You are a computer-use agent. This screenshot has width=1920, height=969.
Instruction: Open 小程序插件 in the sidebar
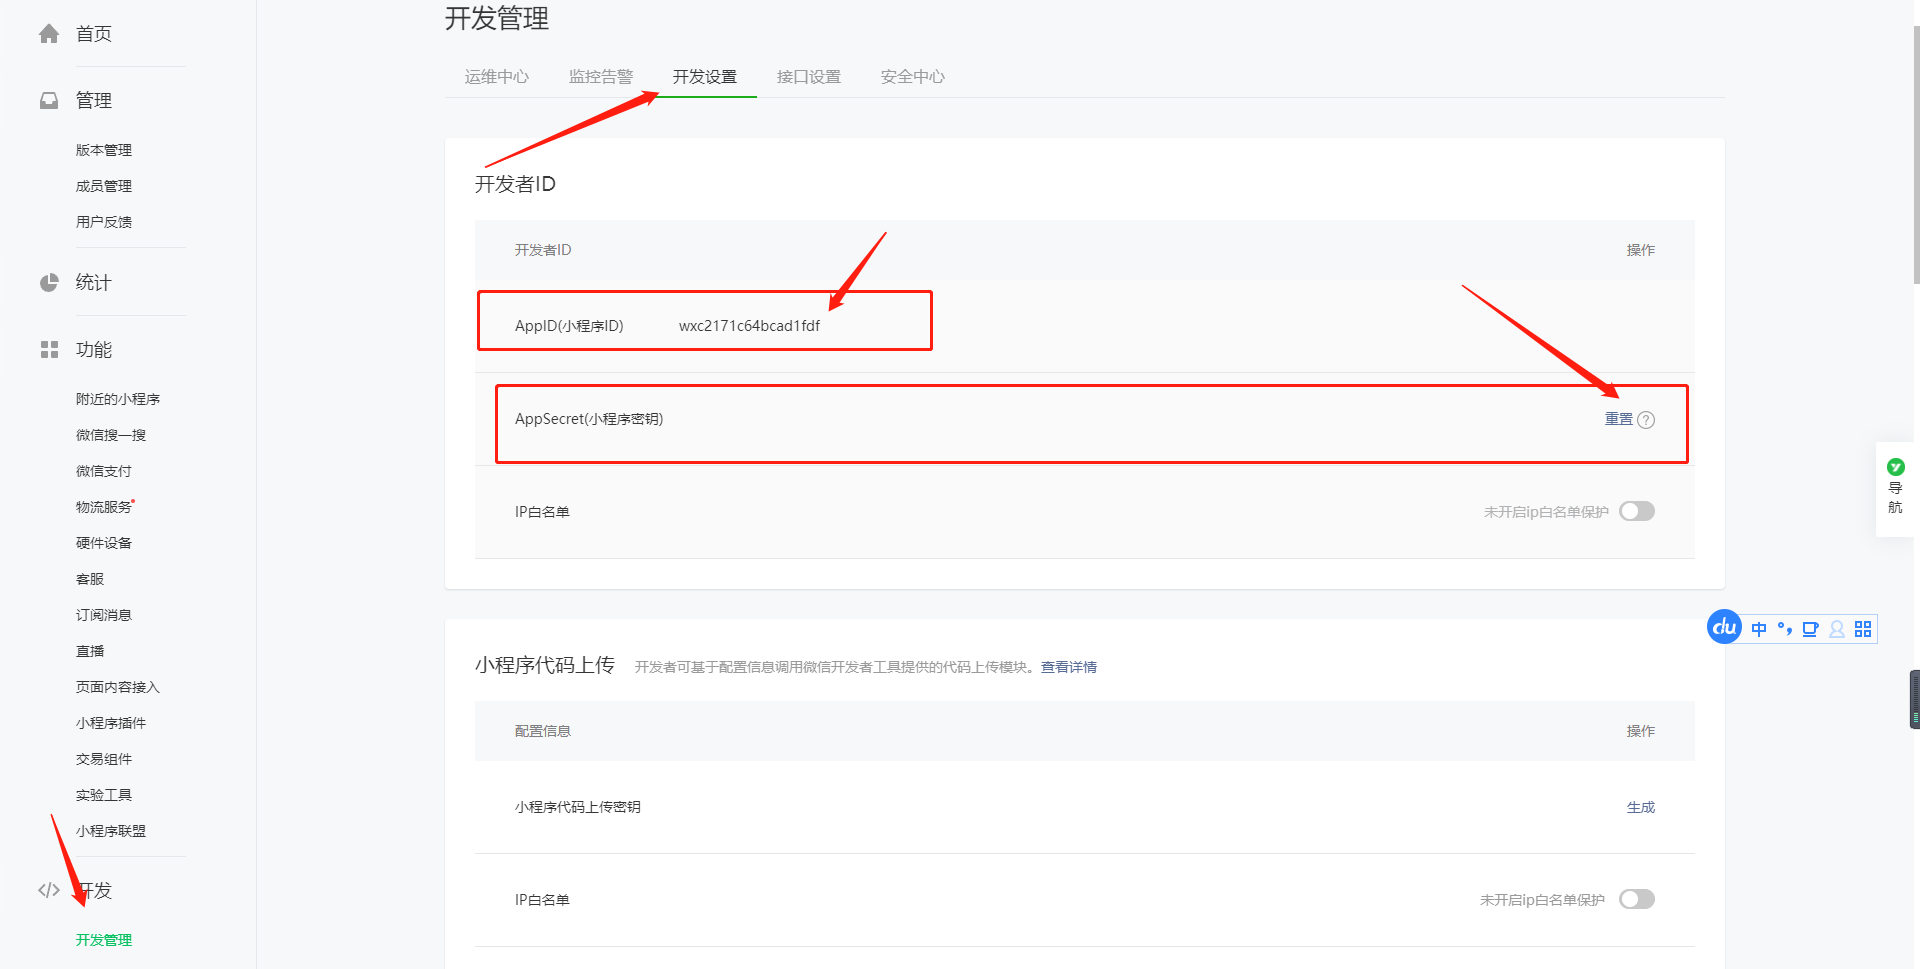[x=111, y=723]
